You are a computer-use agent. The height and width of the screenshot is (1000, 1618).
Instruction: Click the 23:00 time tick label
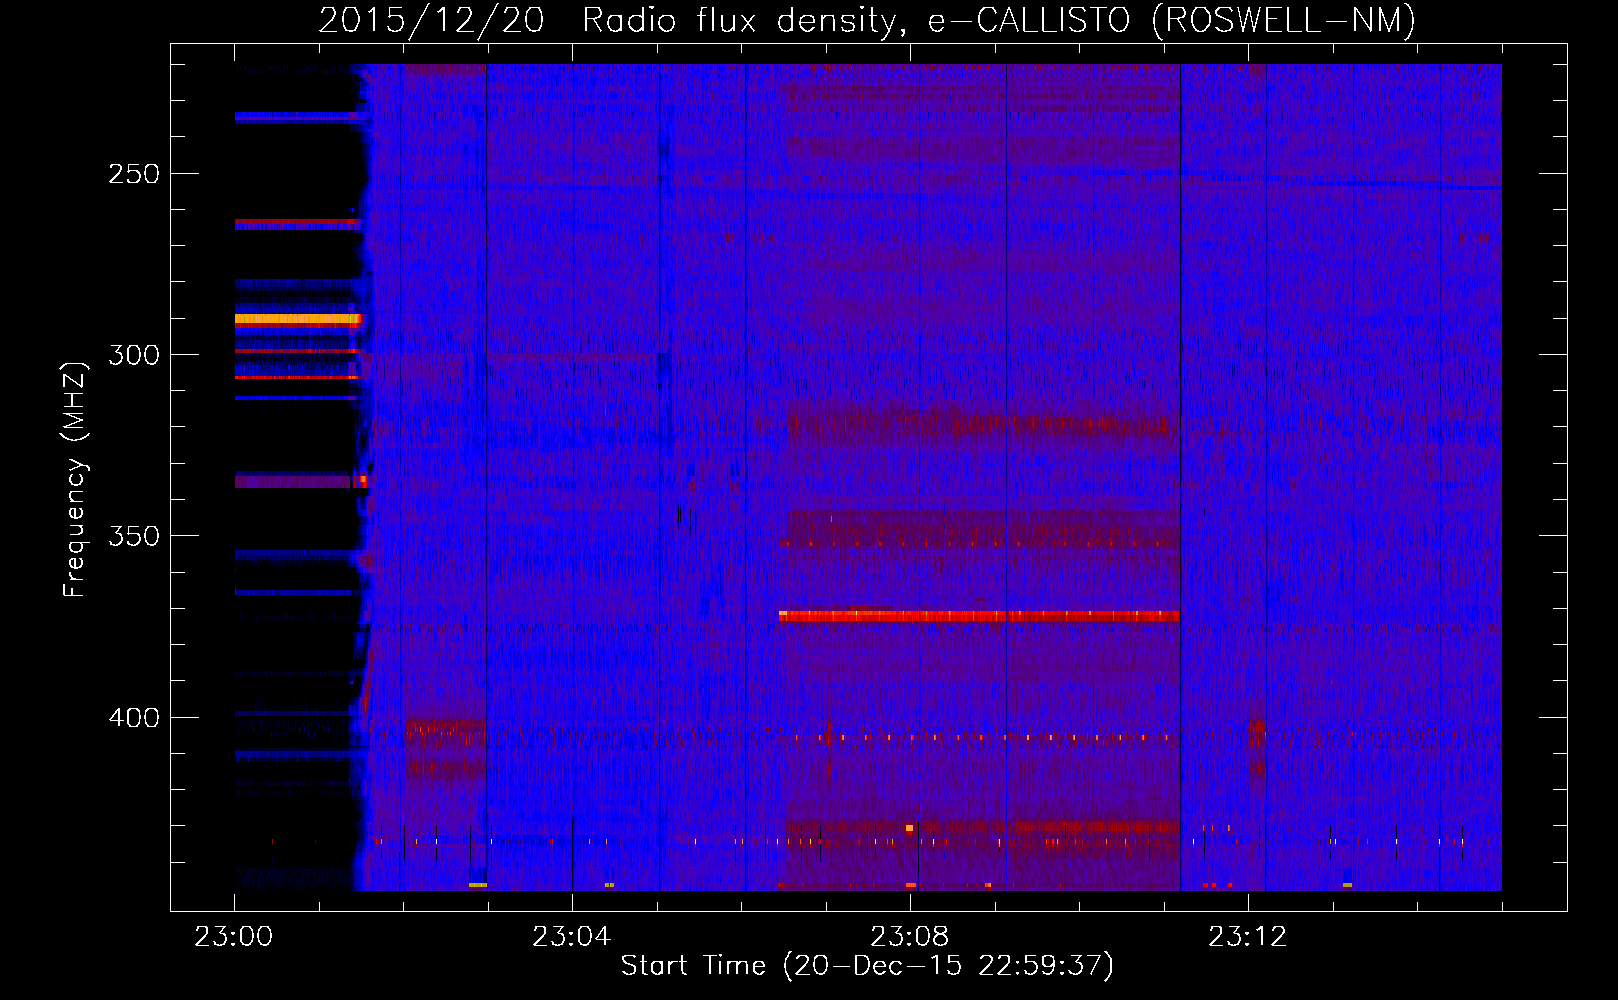click(x=234, y=937)
